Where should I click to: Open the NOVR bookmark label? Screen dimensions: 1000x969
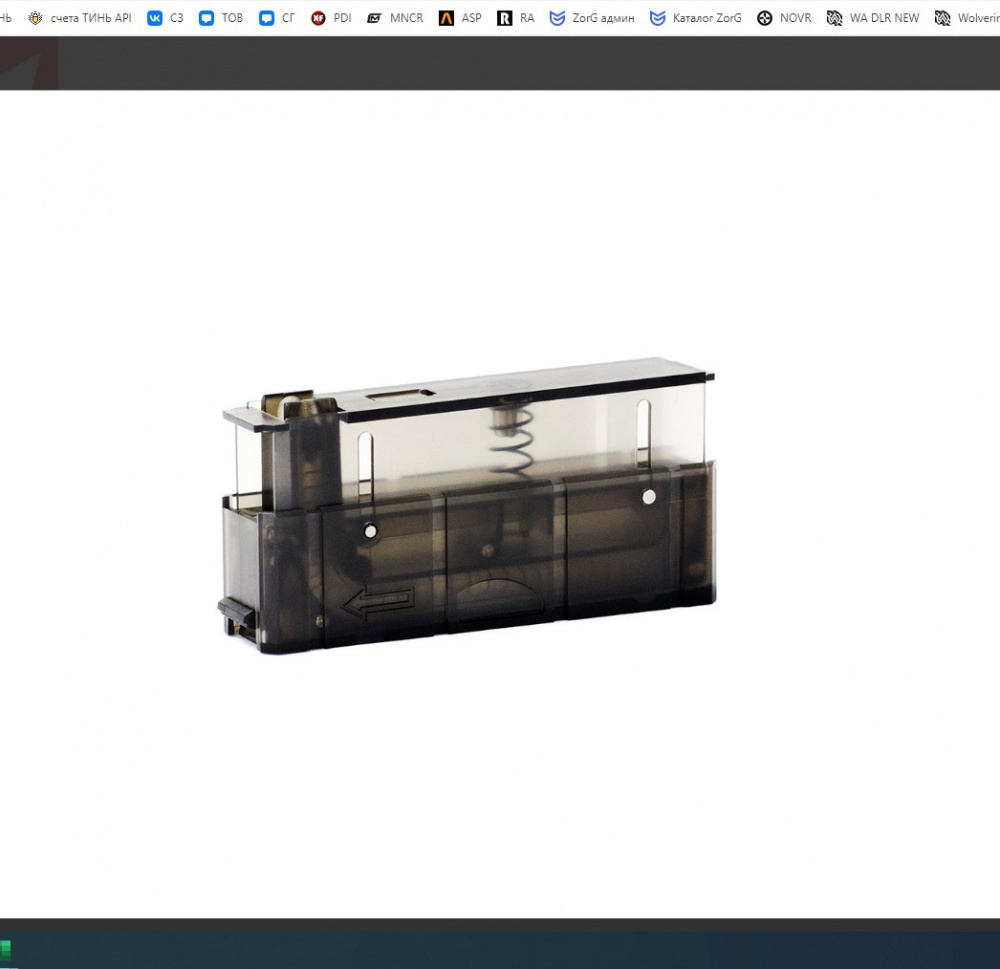click(x=795, y=18)
